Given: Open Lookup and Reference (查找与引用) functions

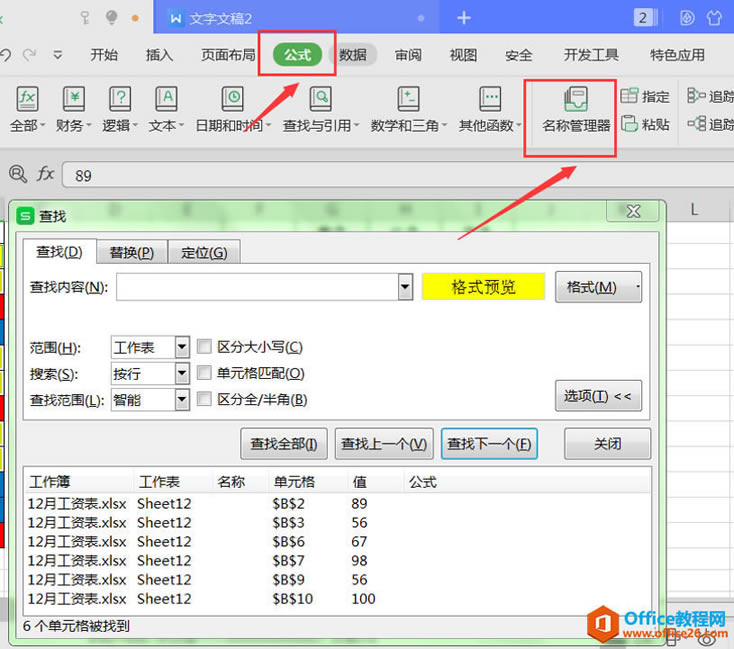Looking at the screenshot, I should point(321,99).
